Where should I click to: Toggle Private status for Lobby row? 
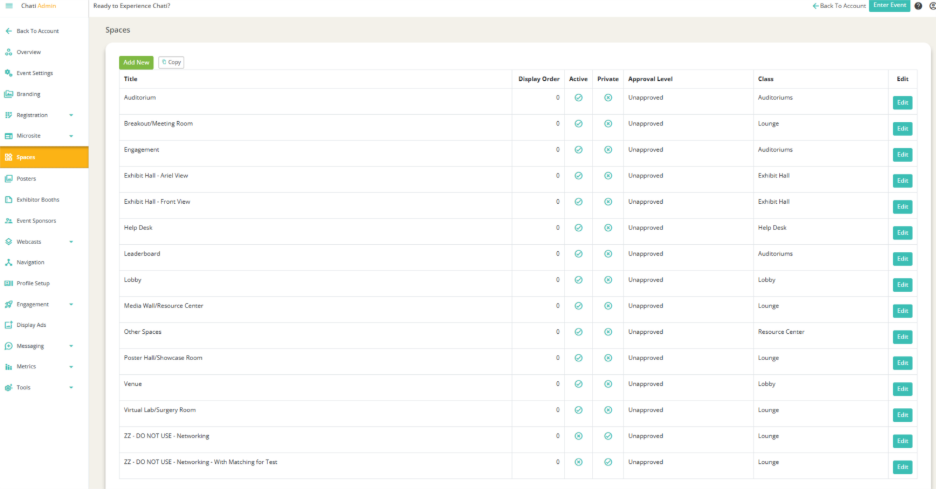tap(607, 280)
